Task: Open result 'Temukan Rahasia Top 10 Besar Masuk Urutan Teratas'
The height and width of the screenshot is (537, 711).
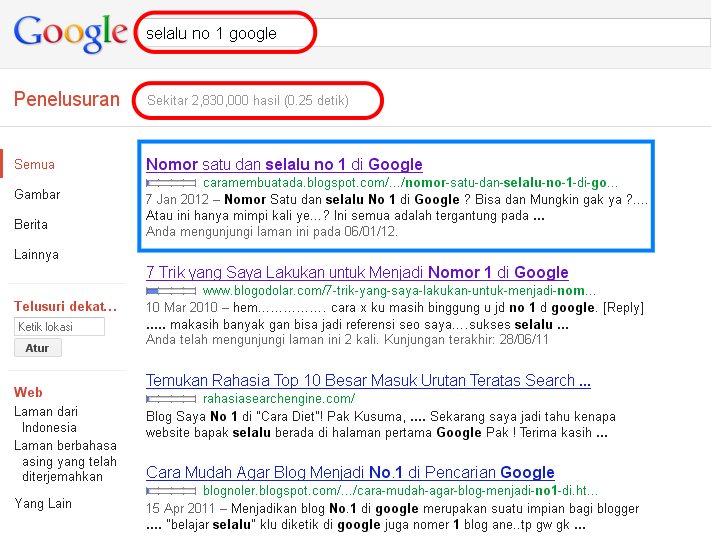Action: click(x=368, y=380)
